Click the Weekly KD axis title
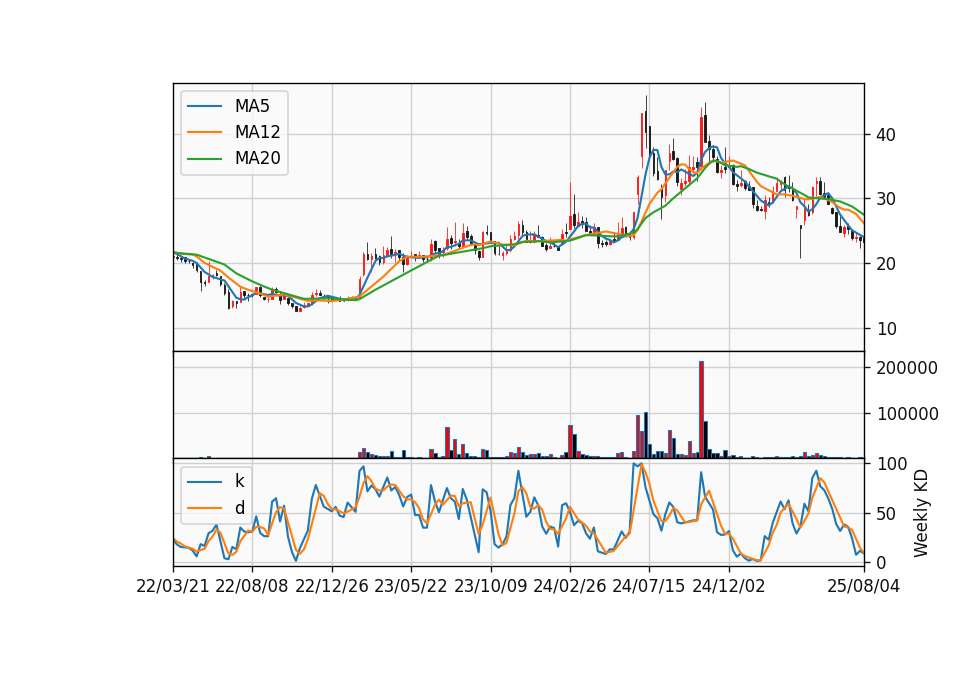960x690 pixels. pos(921,514)
